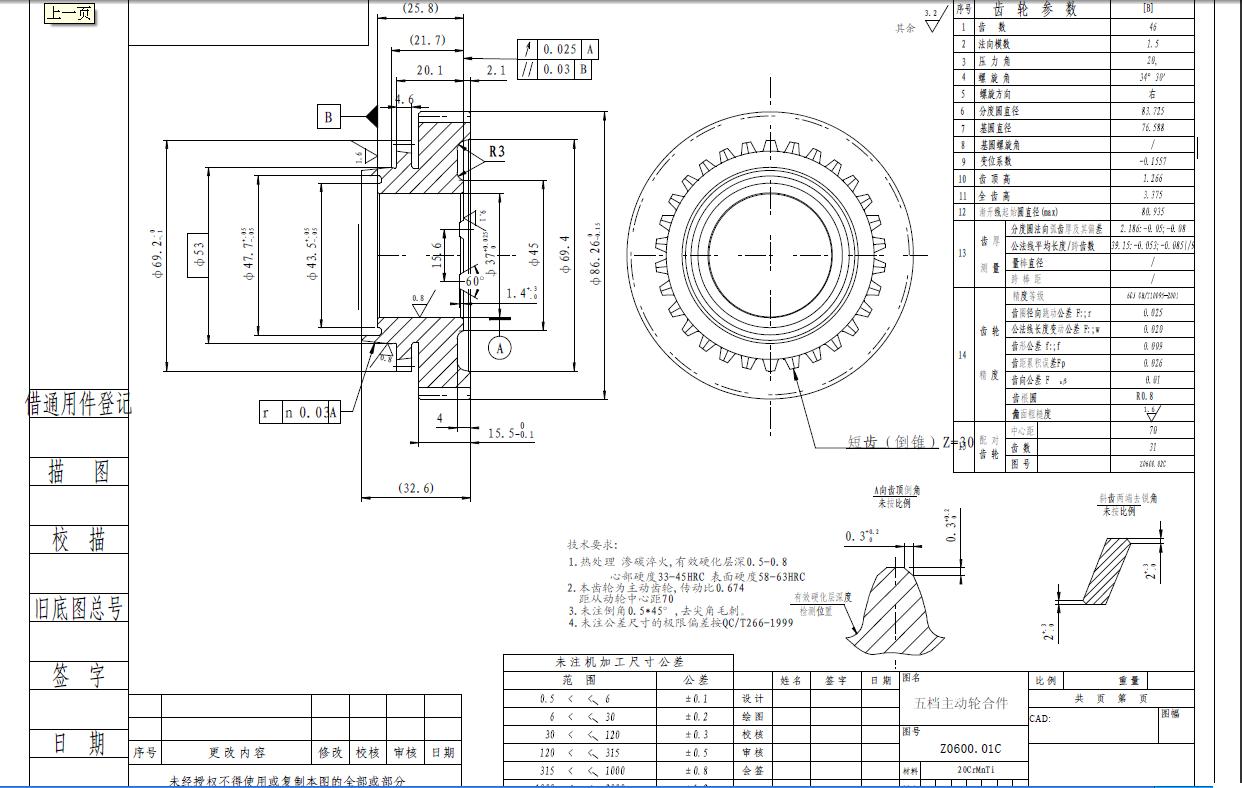The image size is (1242, 788).
Task: Select the 设计 row label
Action: 753,699
